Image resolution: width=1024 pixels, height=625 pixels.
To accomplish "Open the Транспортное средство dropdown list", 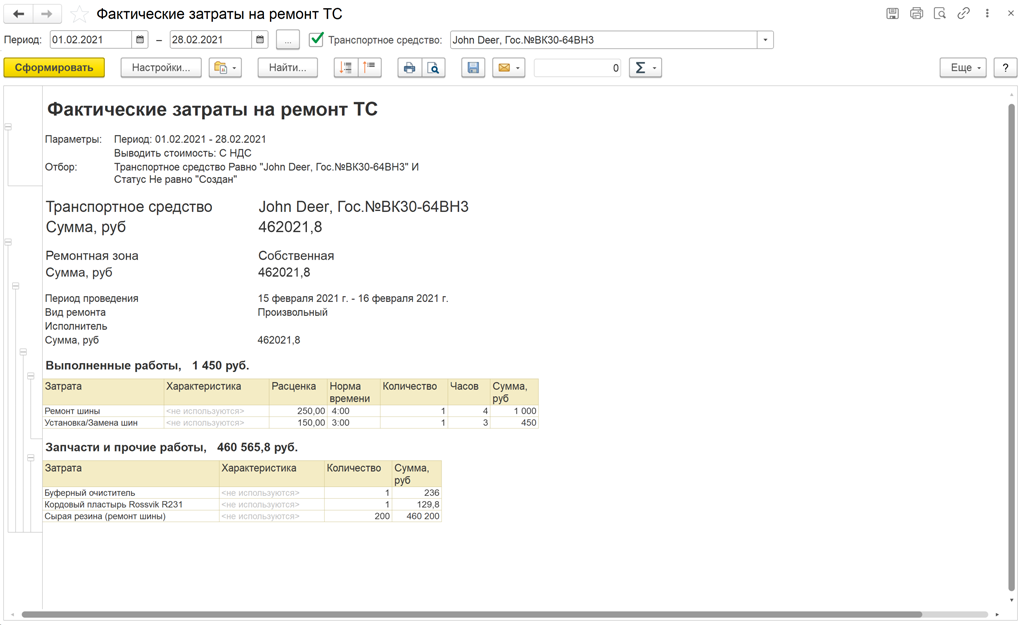I will click(x=765, y=40).
